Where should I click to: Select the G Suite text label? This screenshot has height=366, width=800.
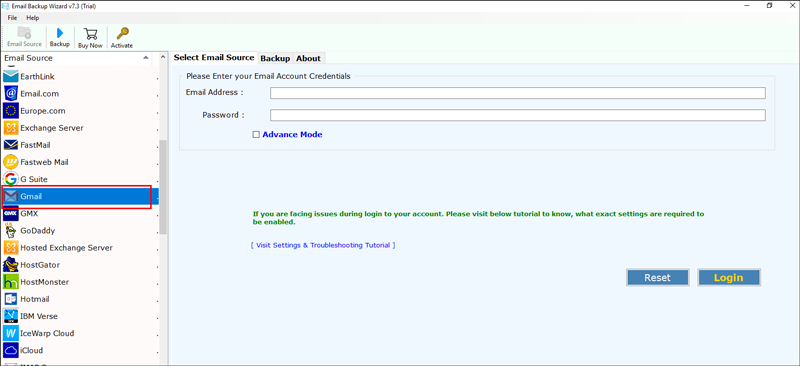(34, 179)
